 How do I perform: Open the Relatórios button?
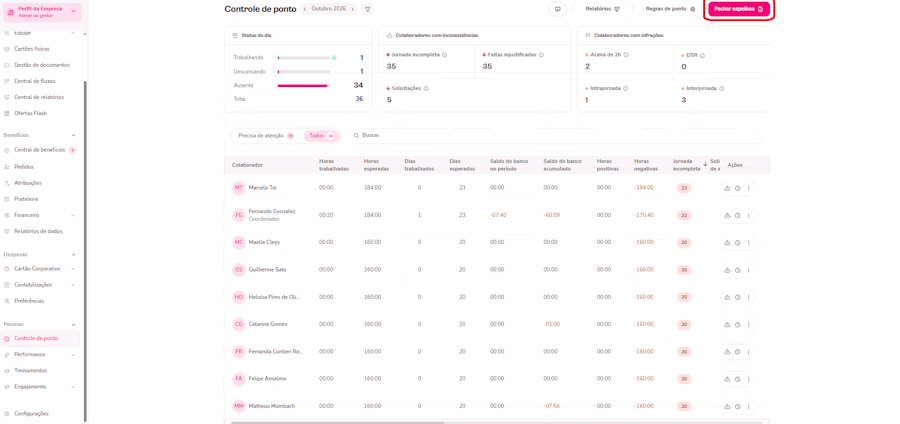point(602,9)
